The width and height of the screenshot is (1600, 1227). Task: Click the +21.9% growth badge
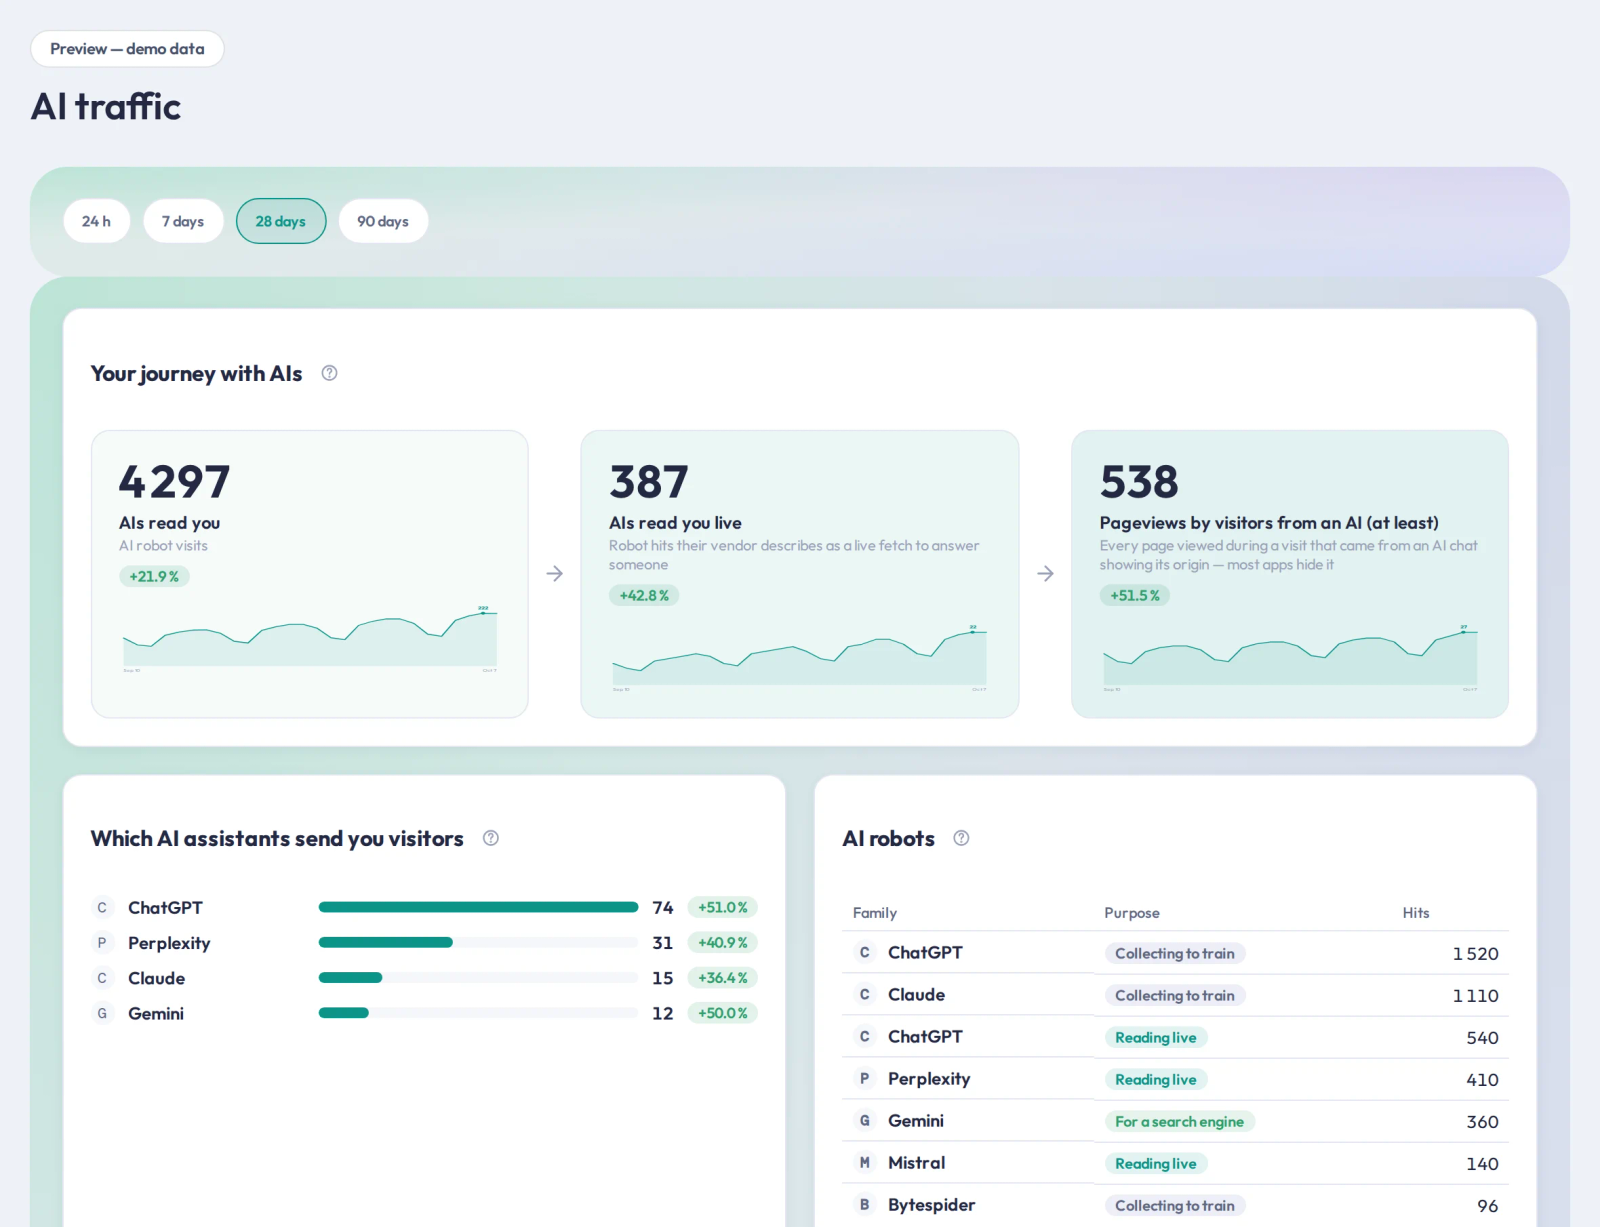coord(154,576)
